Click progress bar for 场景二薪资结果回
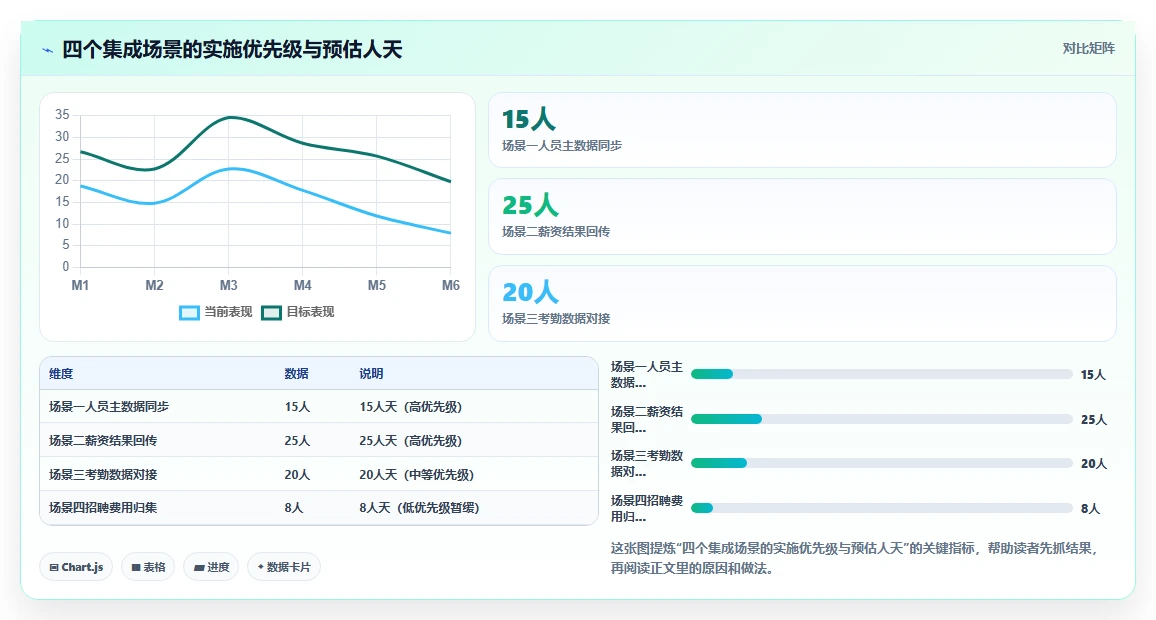 pyautogui.click(x=881, y=419)
